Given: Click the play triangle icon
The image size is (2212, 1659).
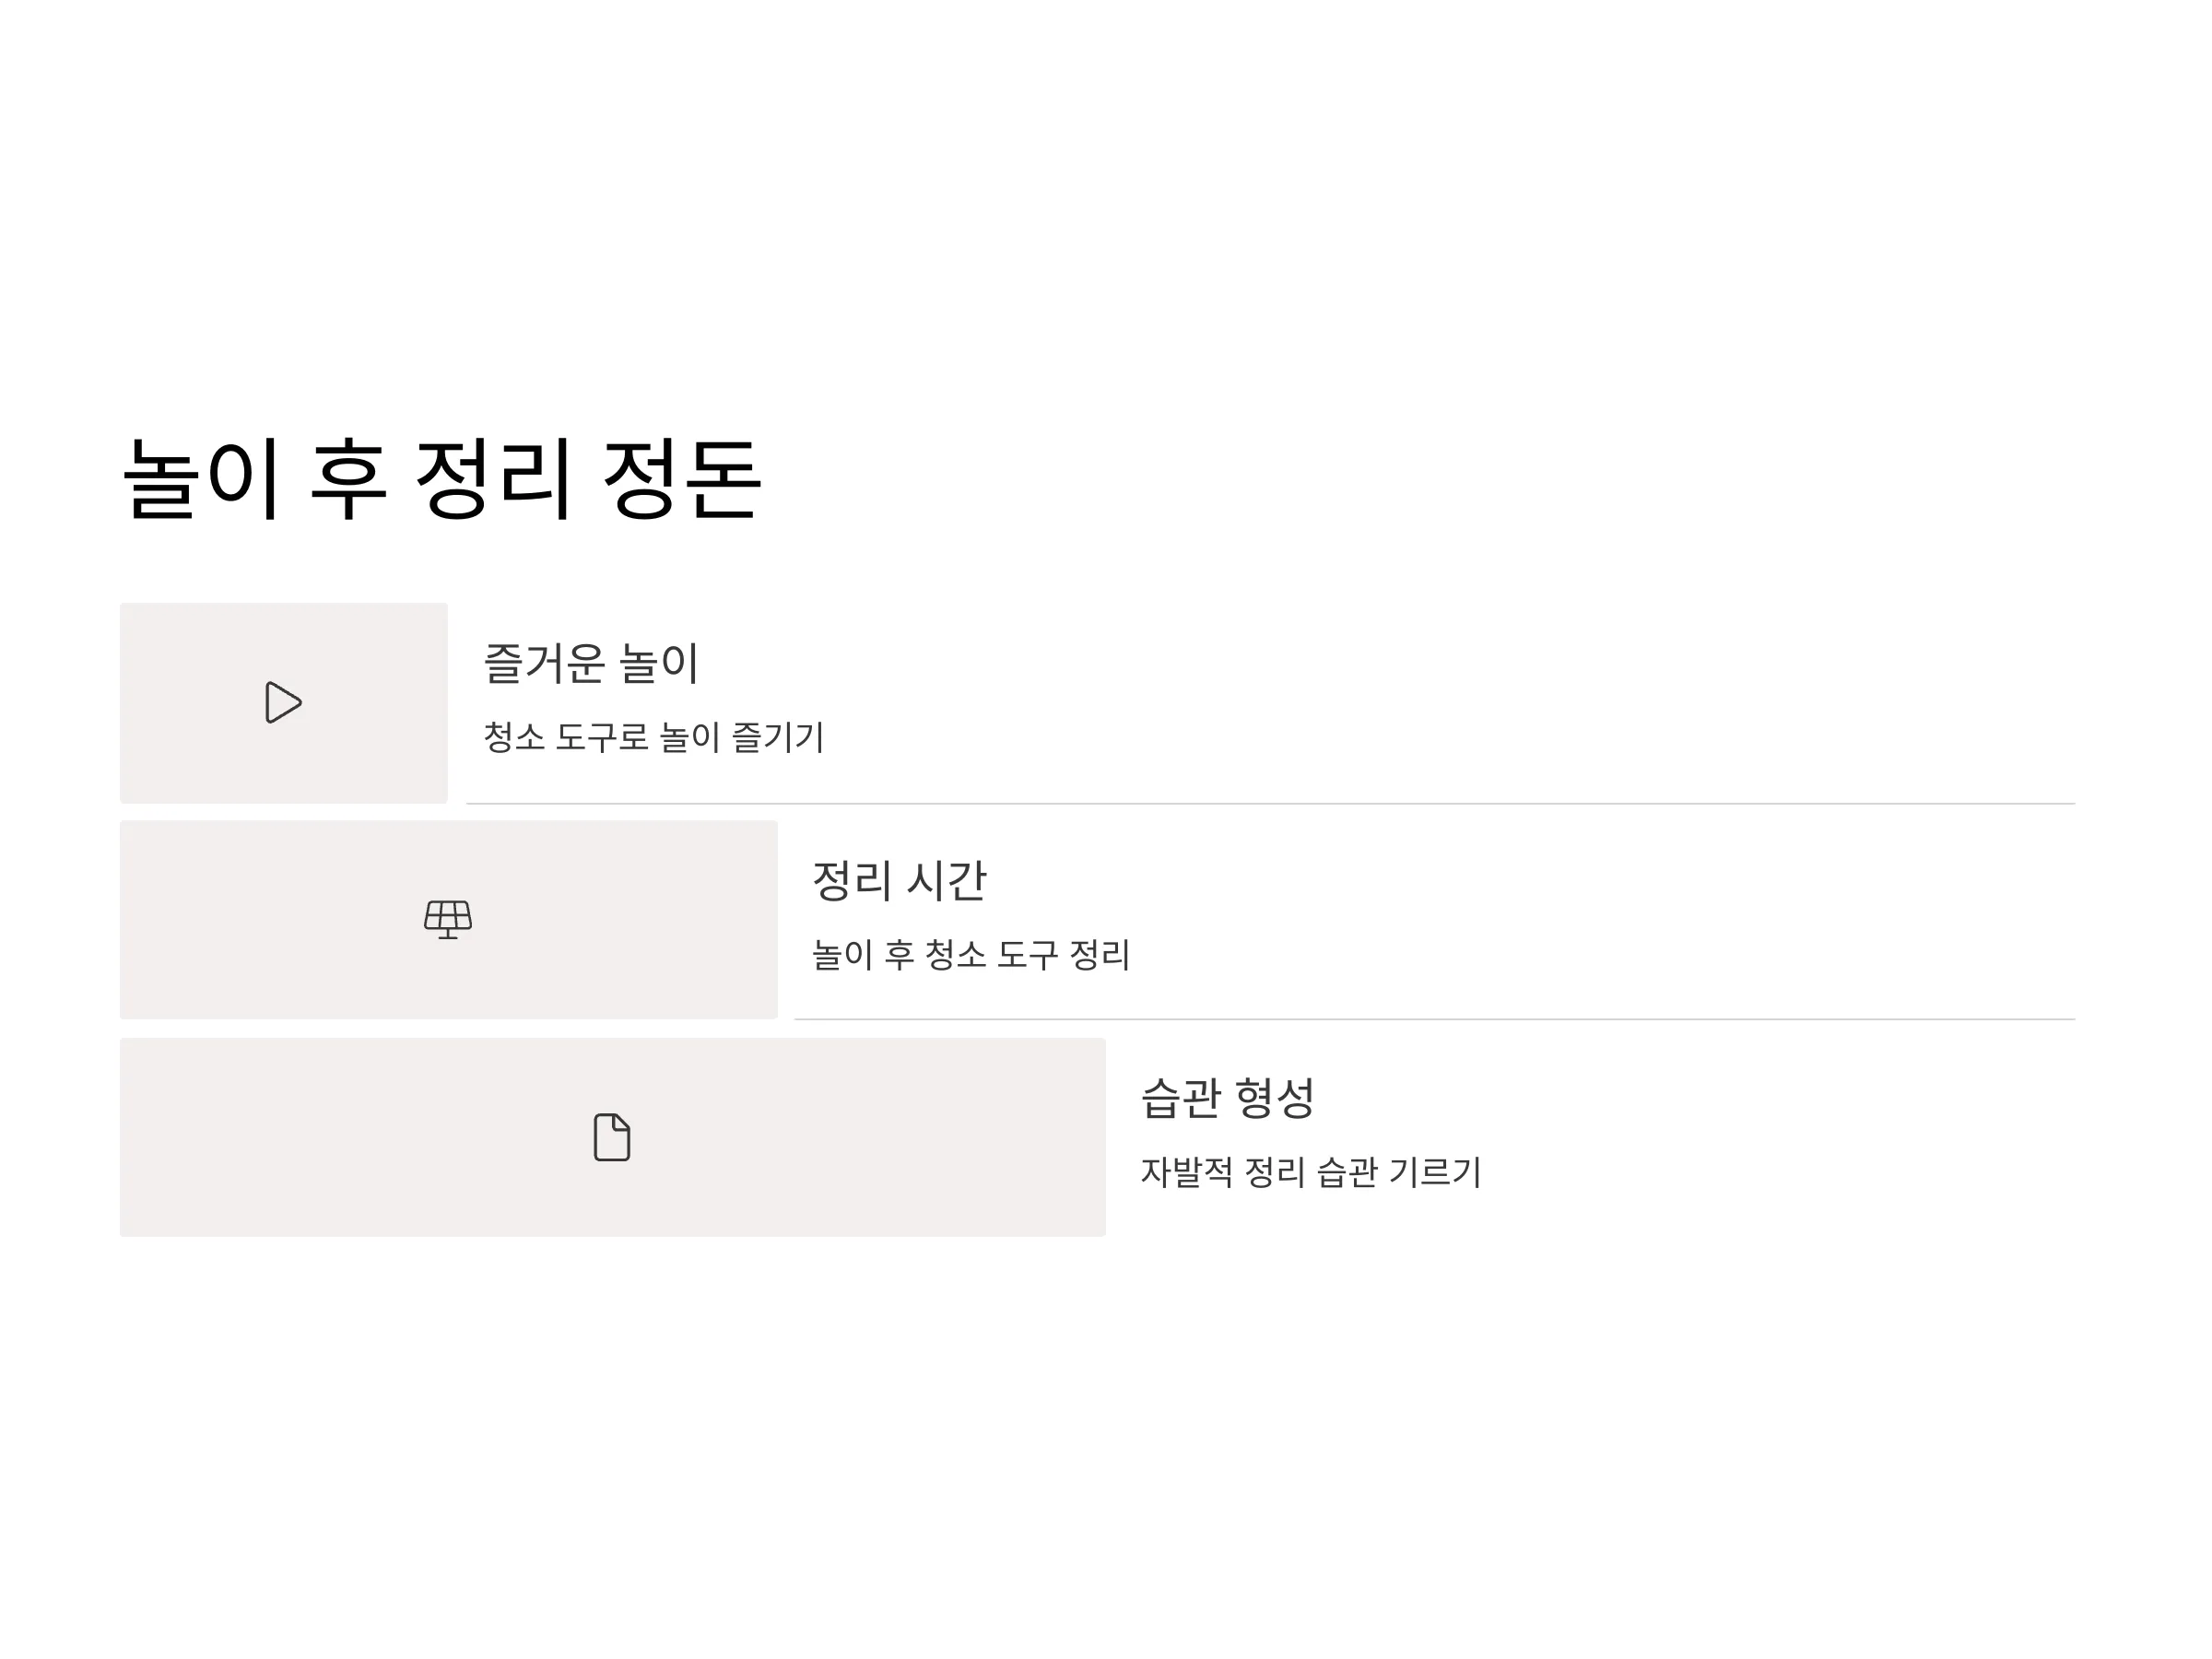Looking at the screenshot, I should (284, 703).
